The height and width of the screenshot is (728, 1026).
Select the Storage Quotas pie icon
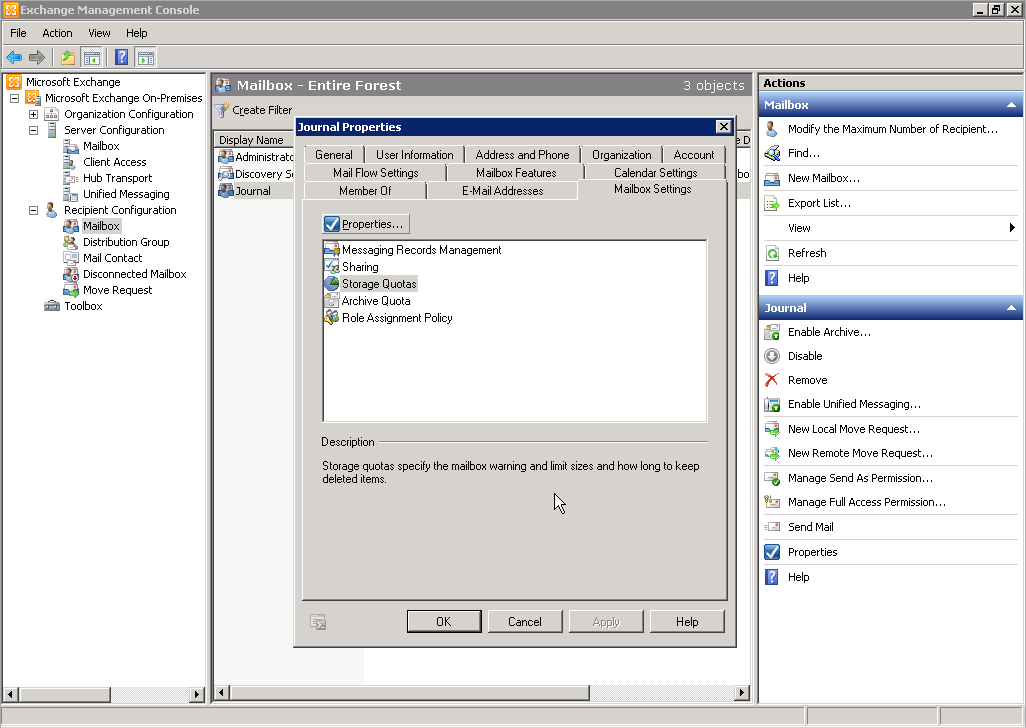coord(332,284)
